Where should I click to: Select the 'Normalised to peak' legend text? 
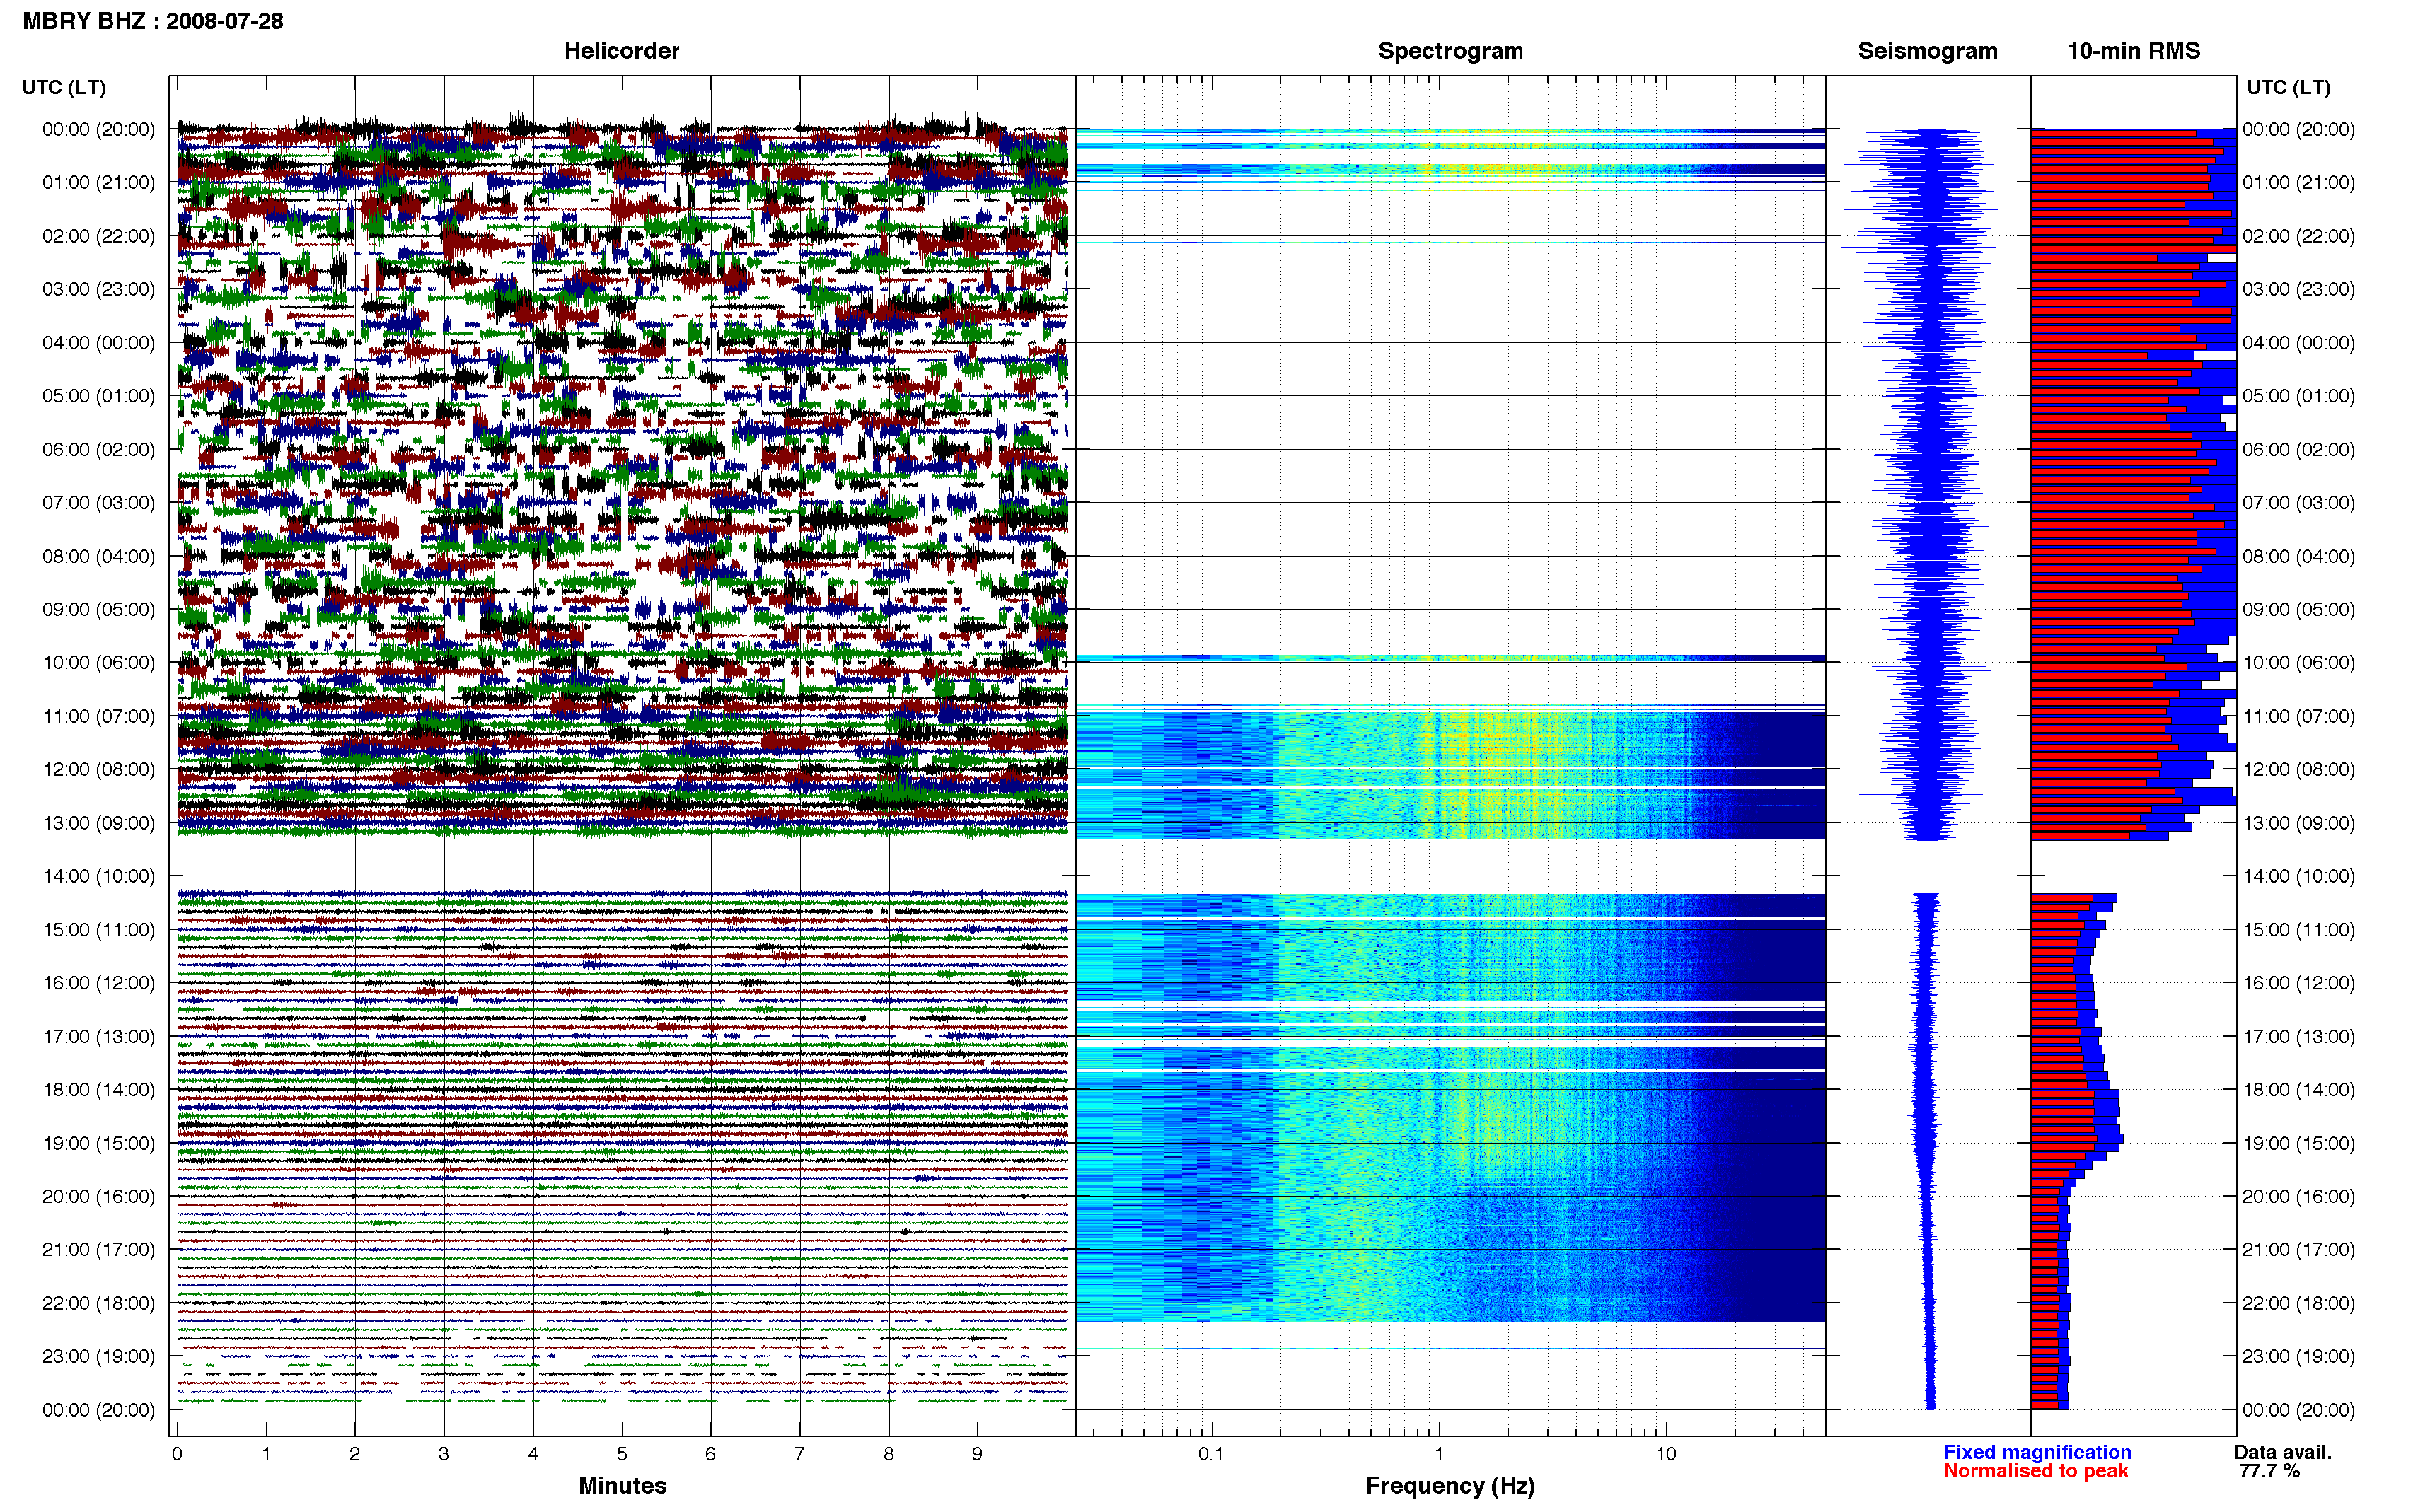click(2036, 1471)
